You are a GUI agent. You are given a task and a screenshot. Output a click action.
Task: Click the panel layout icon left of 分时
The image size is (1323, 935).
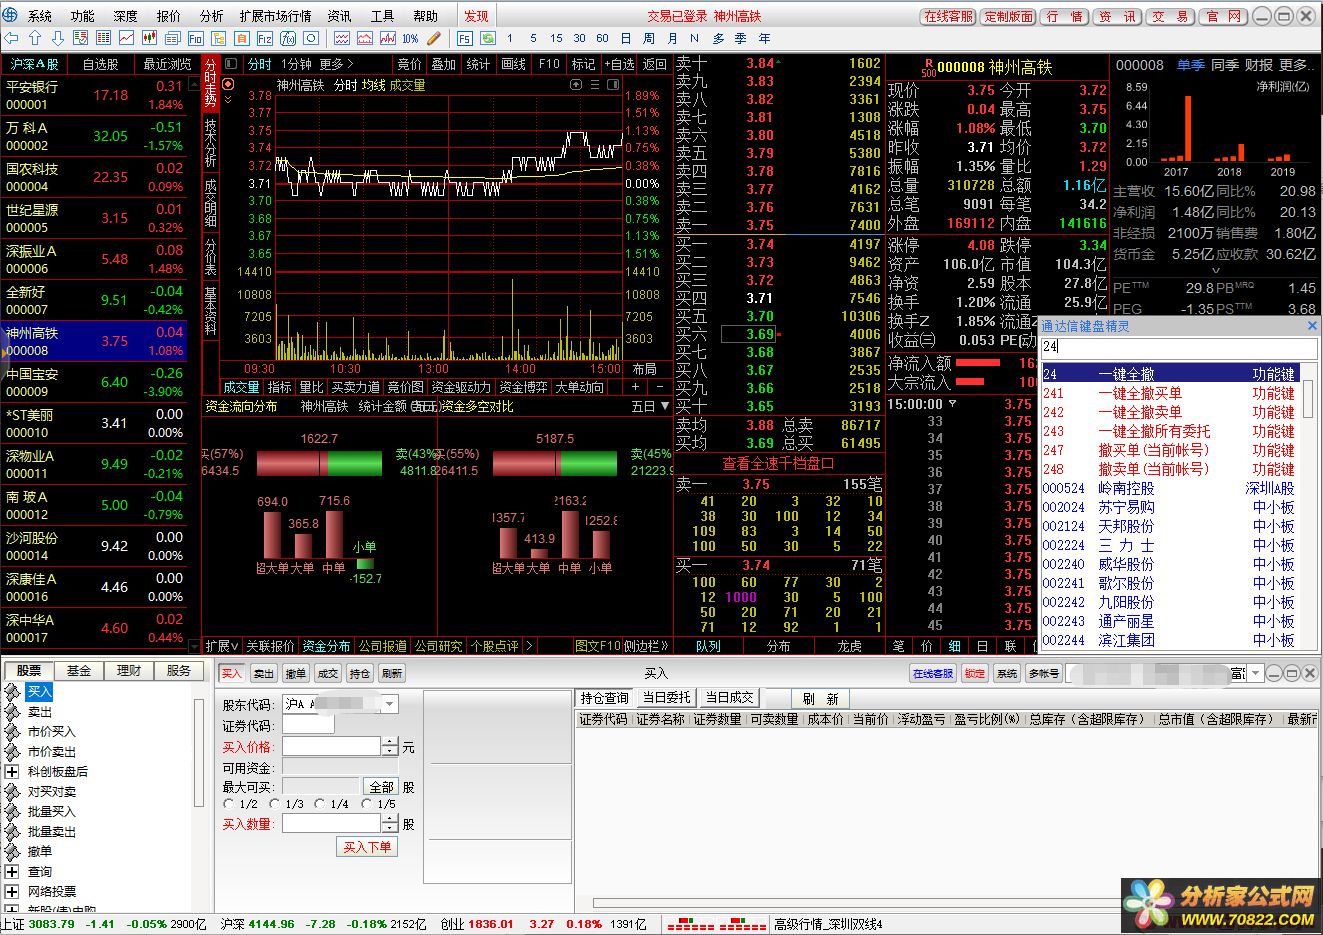click(231, 64)
